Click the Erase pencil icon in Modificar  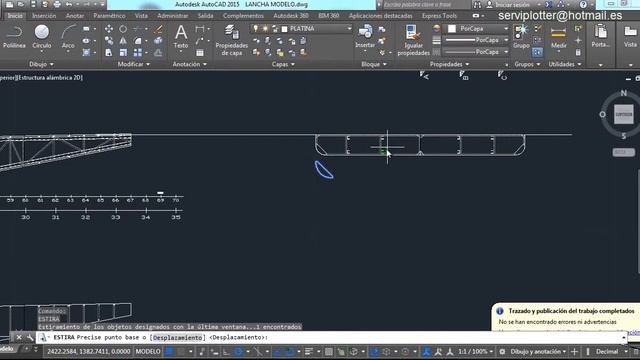(x=158, y=29)
